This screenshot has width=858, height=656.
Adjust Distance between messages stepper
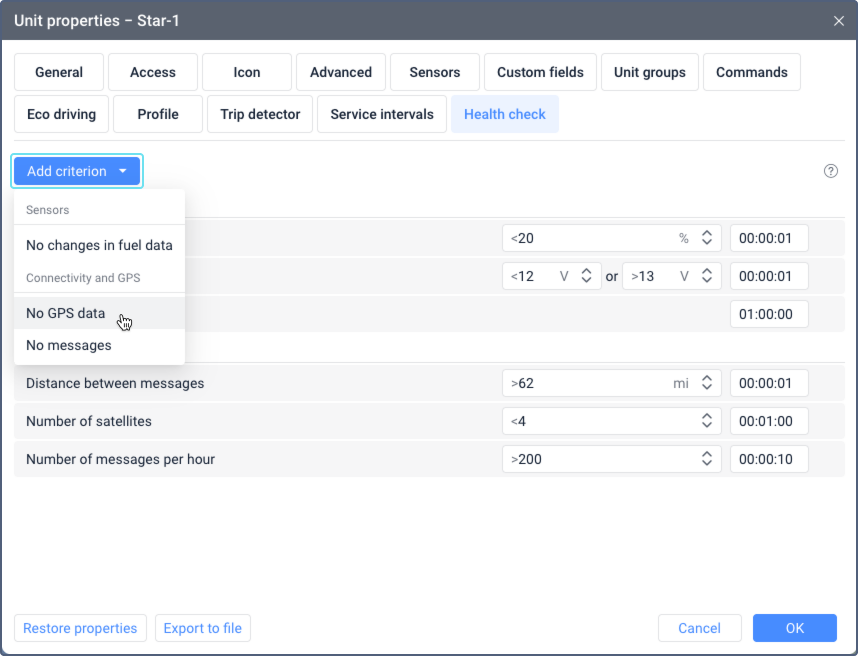(706, 383)
